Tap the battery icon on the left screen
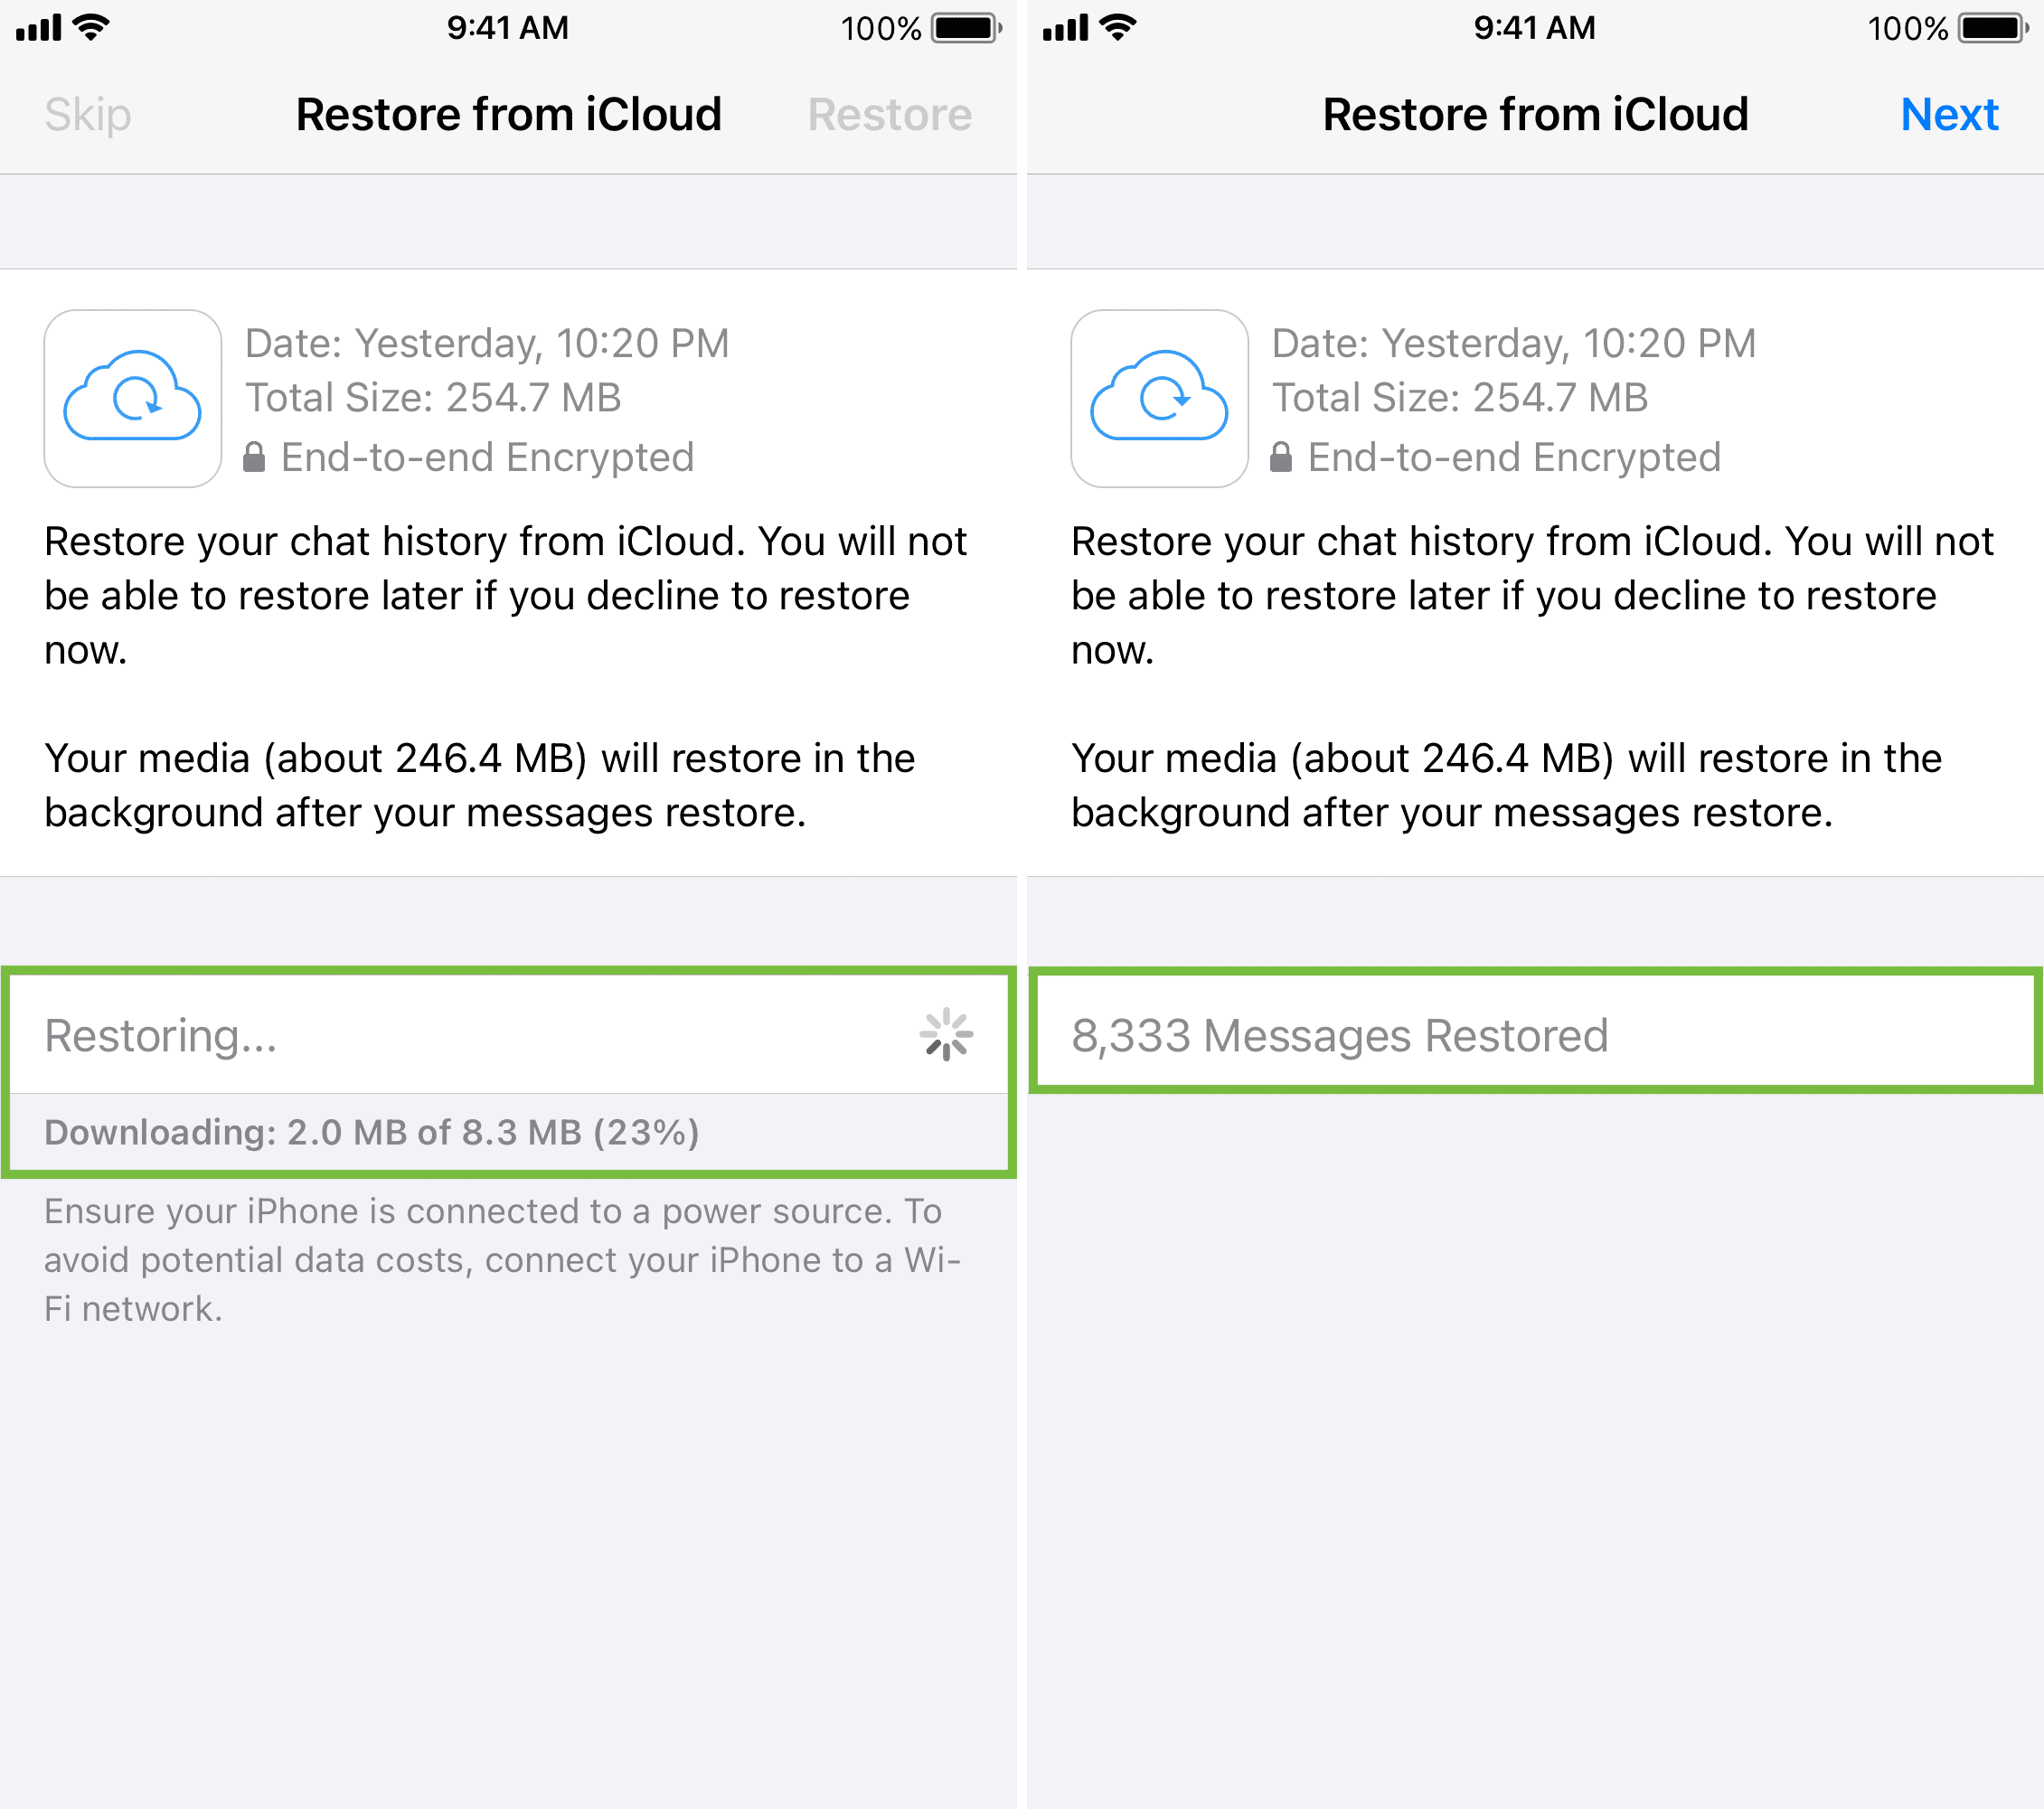The width and height of the screenshot is (2044, 1809). [967, 28]
